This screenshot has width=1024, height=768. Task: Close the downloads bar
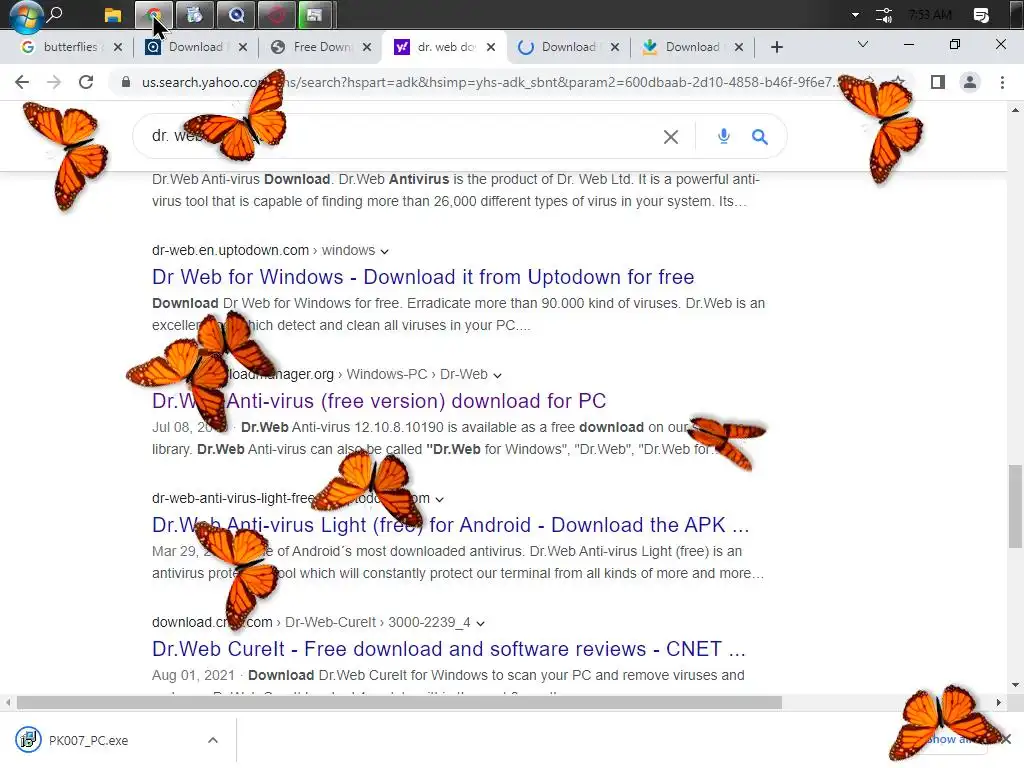[1006, 739]
